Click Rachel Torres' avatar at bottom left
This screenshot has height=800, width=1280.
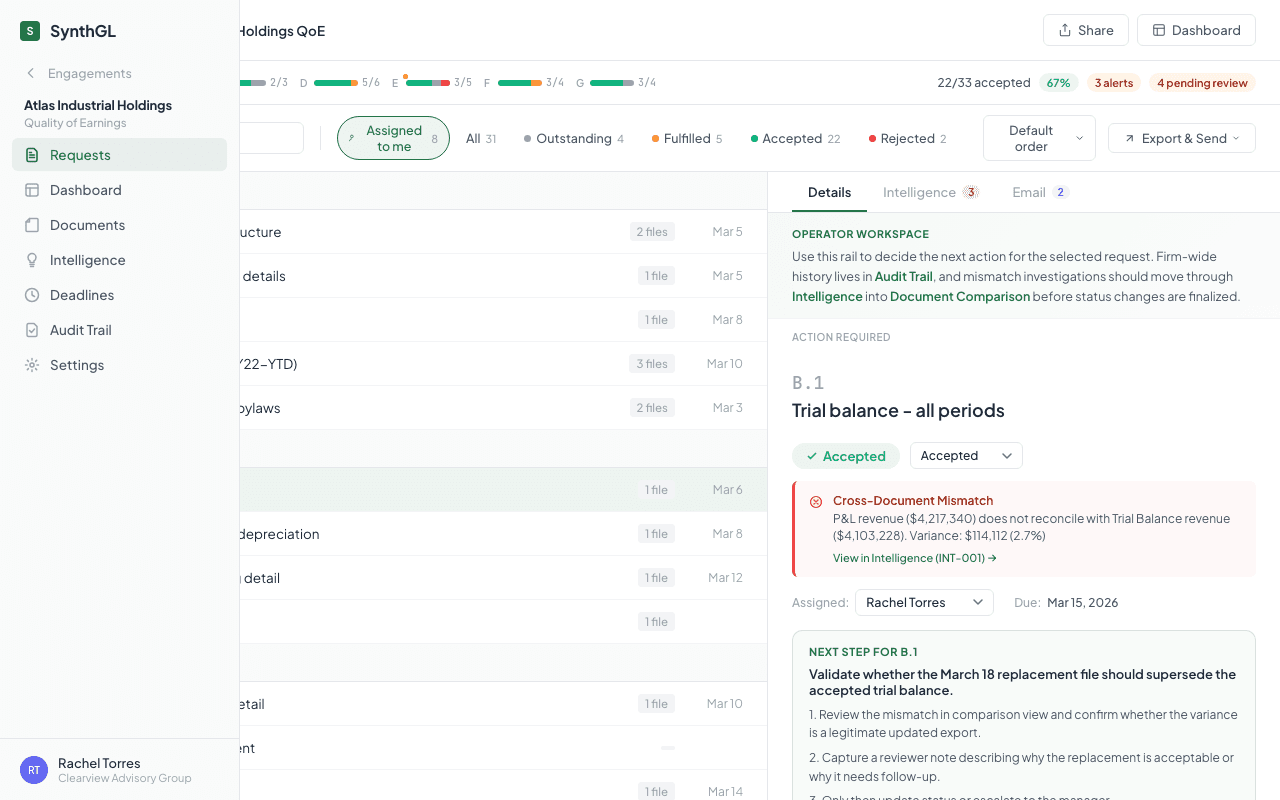pyautogui.click(x=33, y=770)
